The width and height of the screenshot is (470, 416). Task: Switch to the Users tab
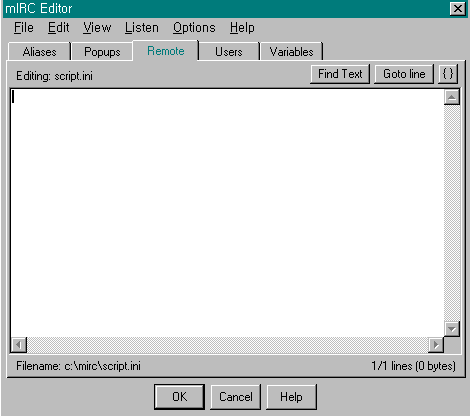coord(229,52)
